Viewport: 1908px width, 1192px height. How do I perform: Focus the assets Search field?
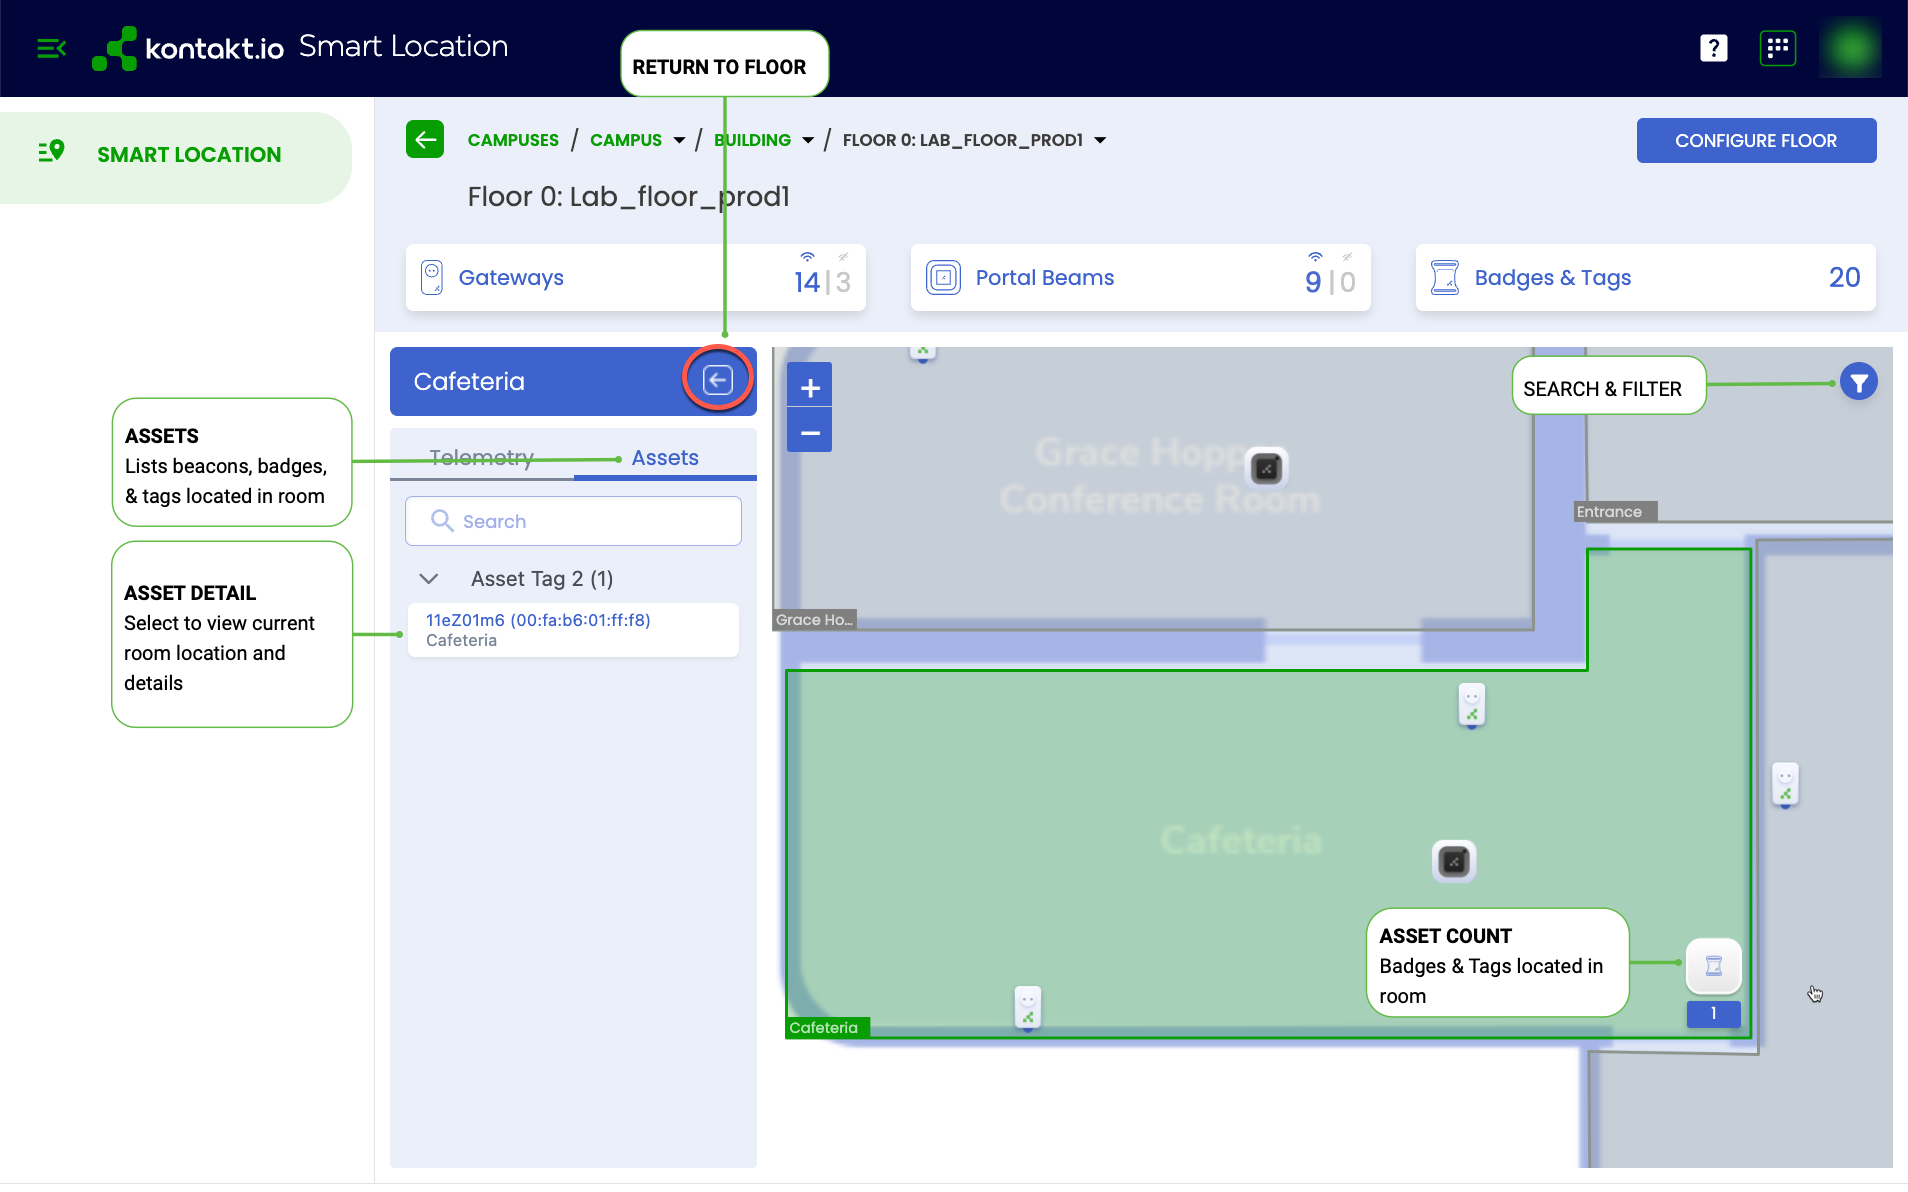(x=573, y=521)
